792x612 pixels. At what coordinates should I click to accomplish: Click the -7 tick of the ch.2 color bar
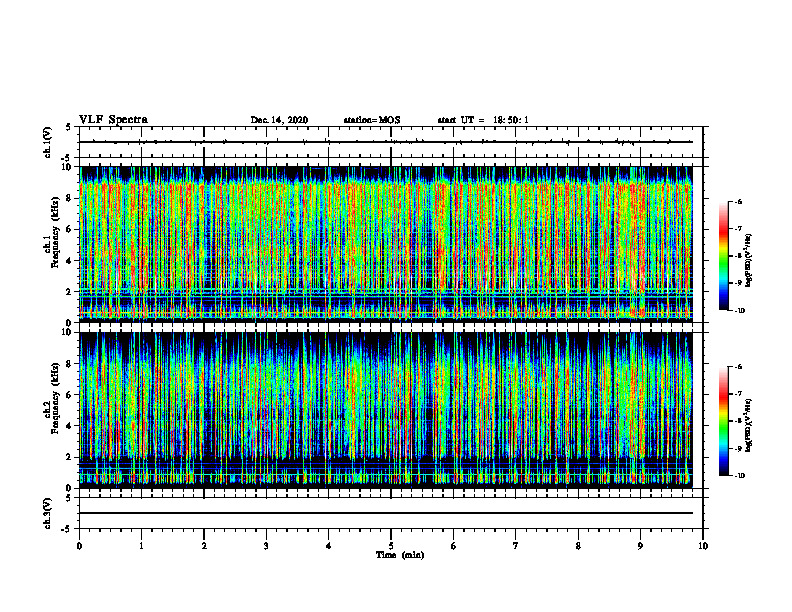[x=738, y=394]
